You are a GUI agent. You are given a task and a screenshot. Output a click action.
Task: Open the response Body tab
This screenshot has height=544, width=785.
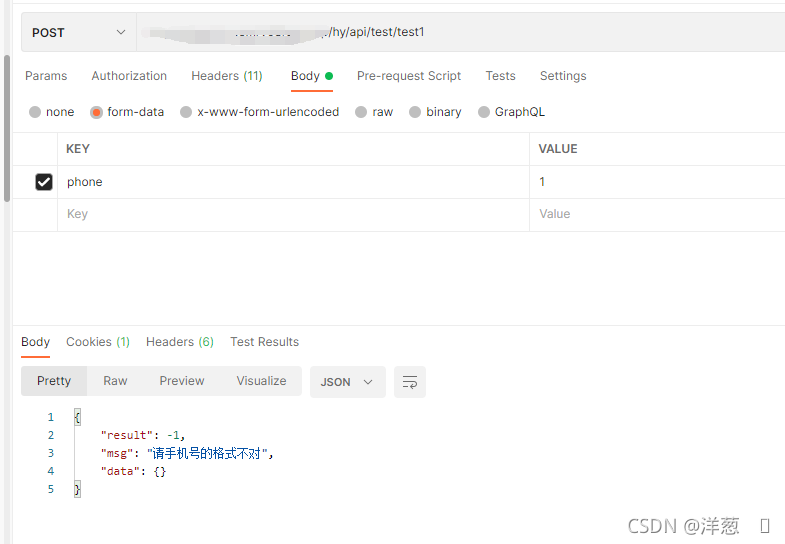36,342
